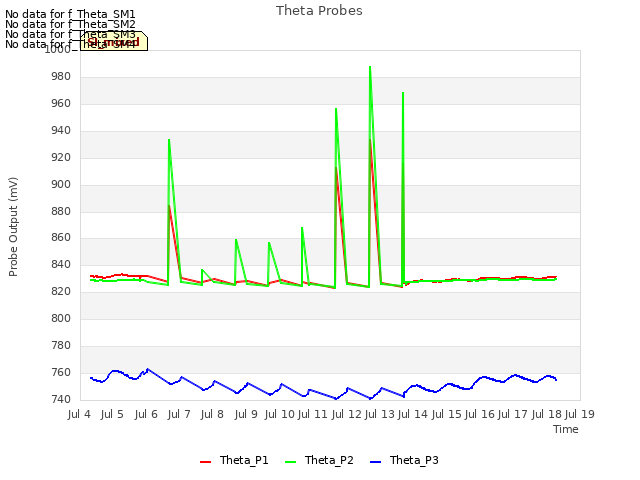
Task: Click the 740 y-axis tick label
Action: [x=61, y=400]
